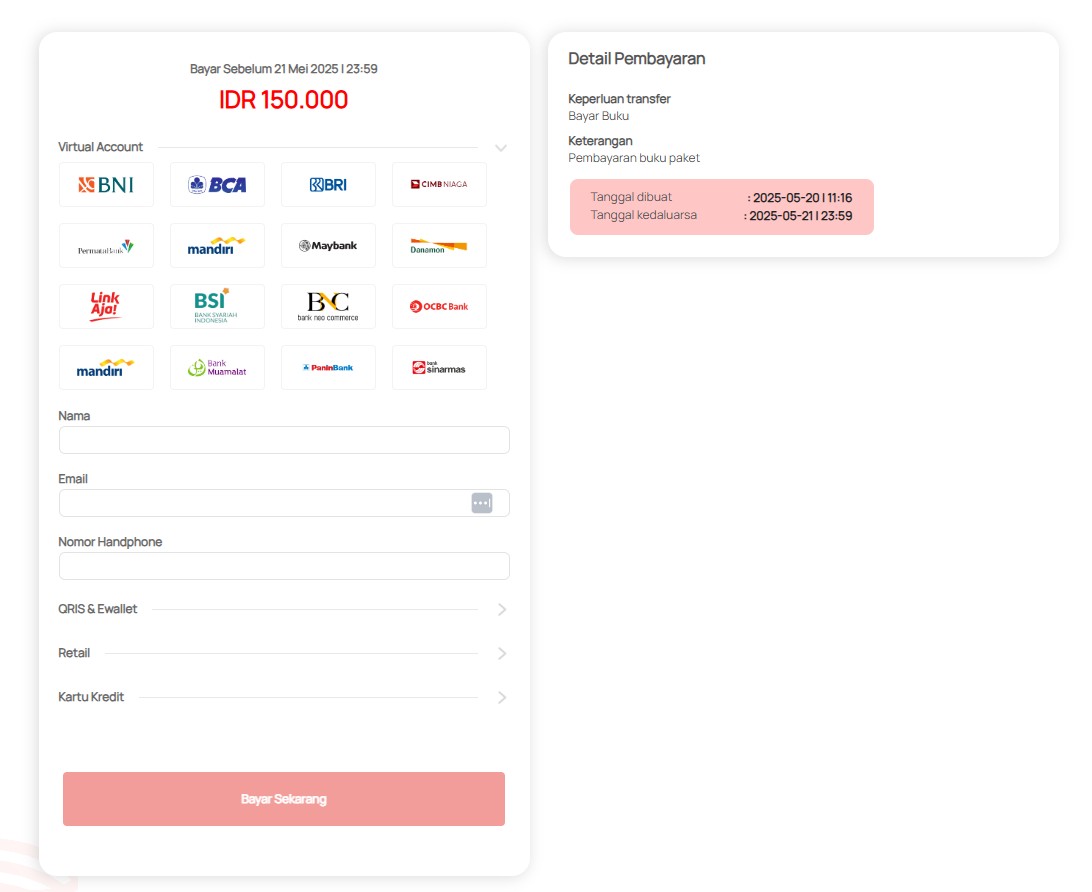The image size is (1092, 892).
Task: Collapse the Virtual Account section
Action: (501, 148)
